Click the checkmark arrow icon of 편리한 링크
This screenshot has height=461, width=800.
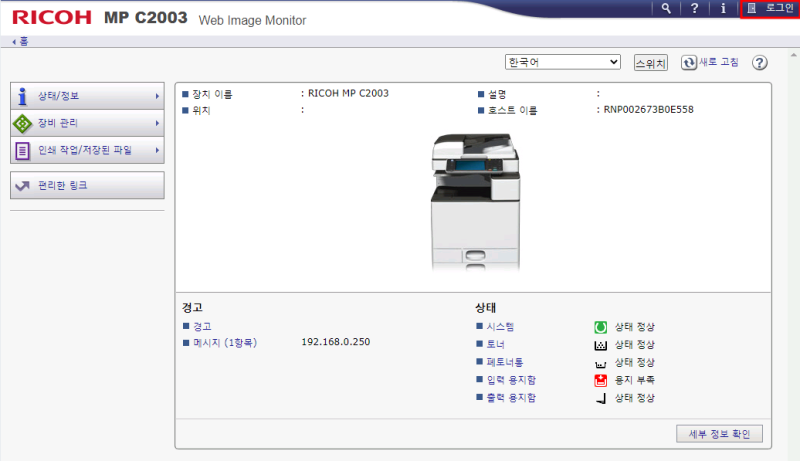tap(22, 186)
